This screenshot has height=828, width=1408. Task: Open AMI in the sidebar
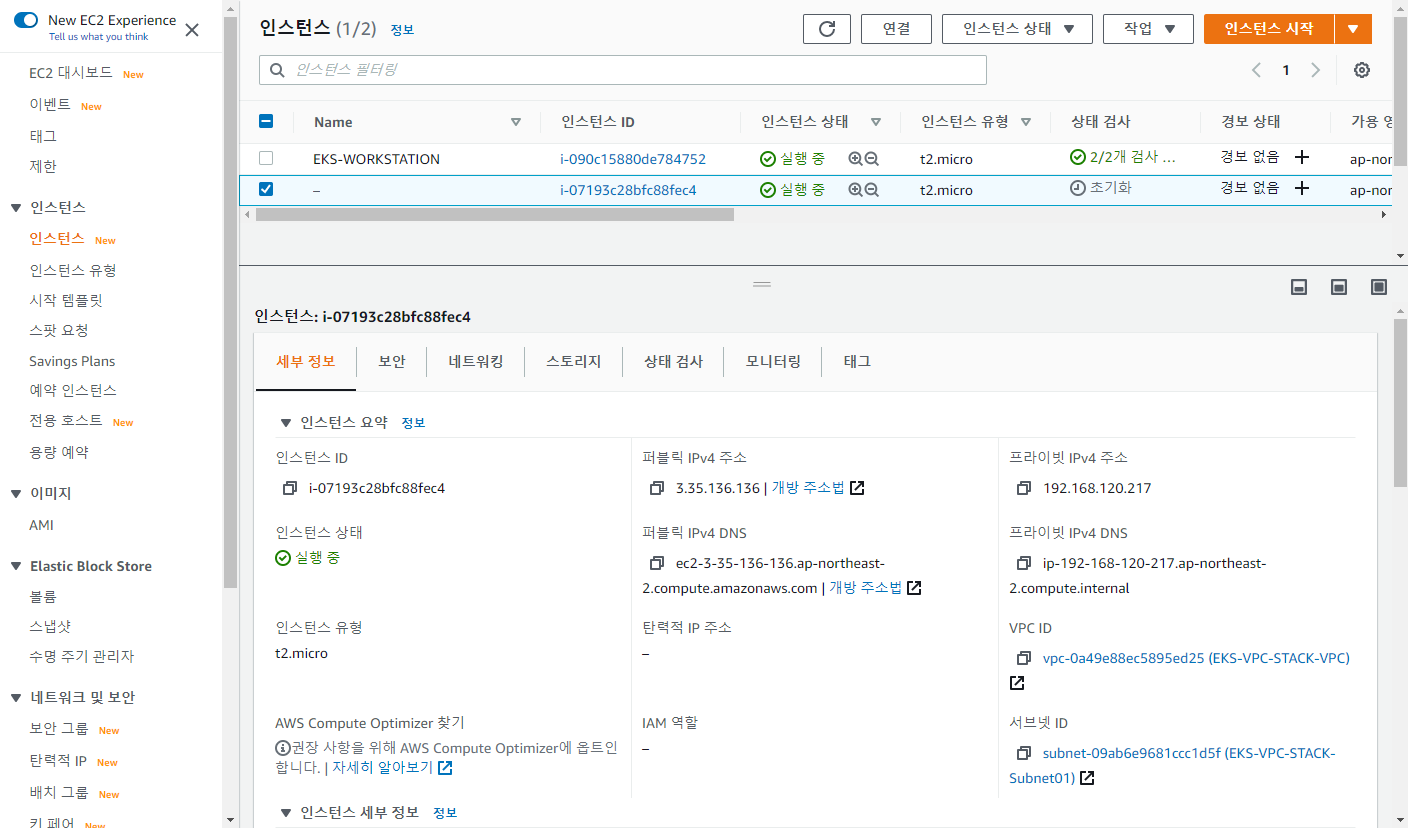click(x=41, y=525)
